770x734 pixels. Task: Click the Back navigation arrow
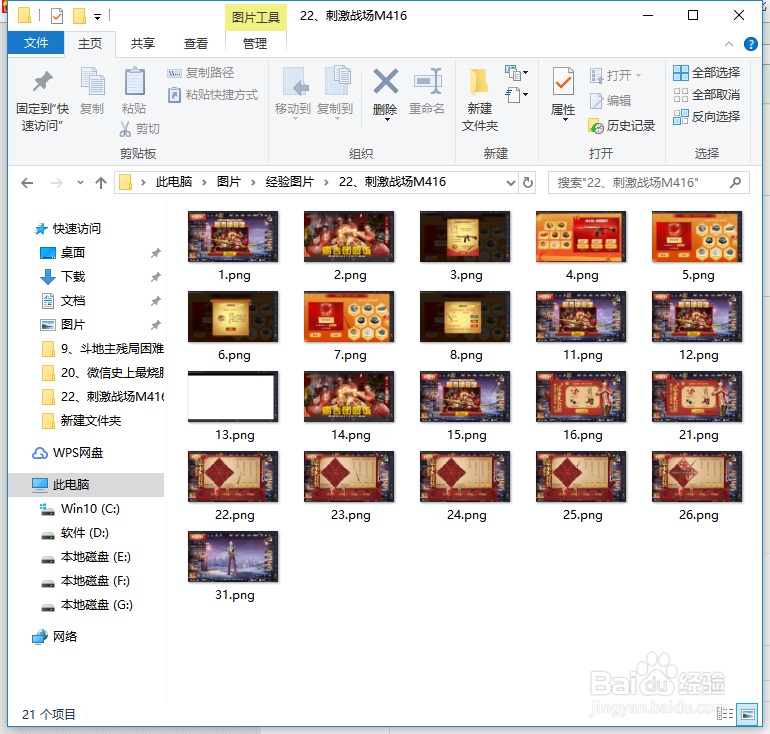27,183
